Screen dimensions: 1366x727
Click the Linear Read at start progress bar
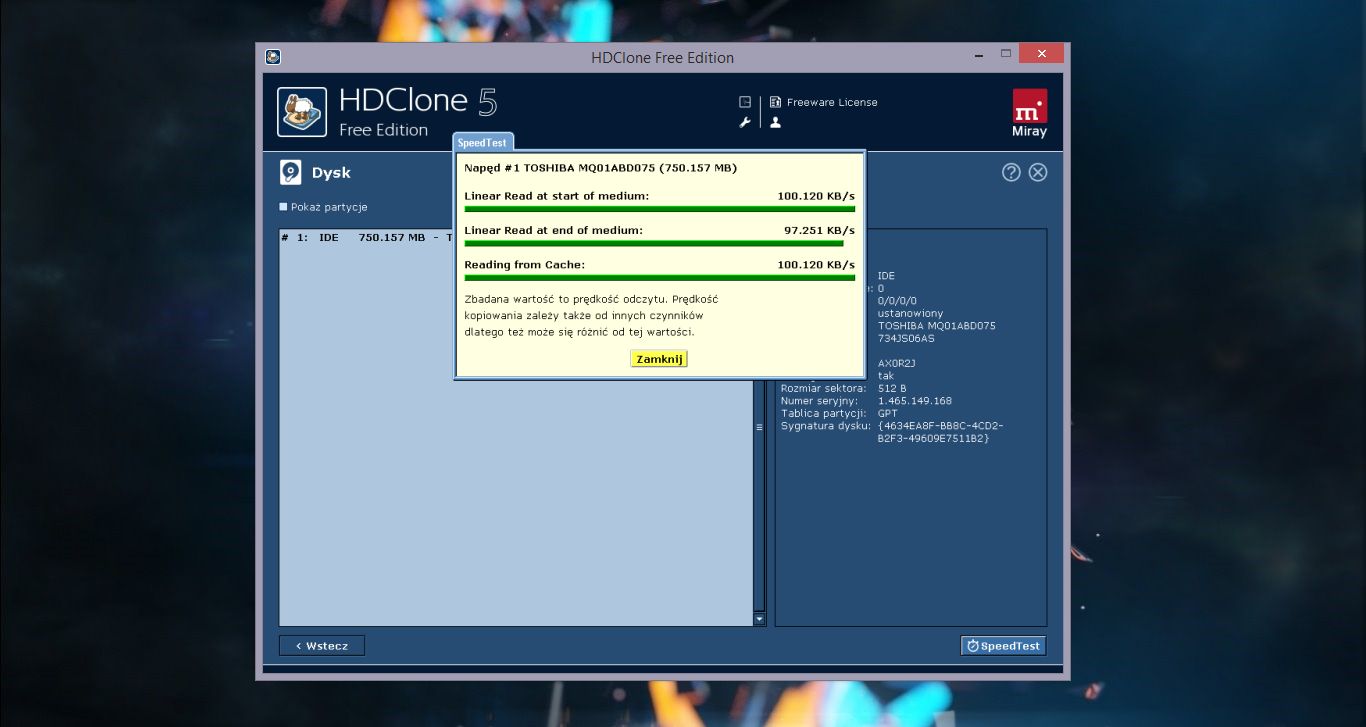click(660, 209)
